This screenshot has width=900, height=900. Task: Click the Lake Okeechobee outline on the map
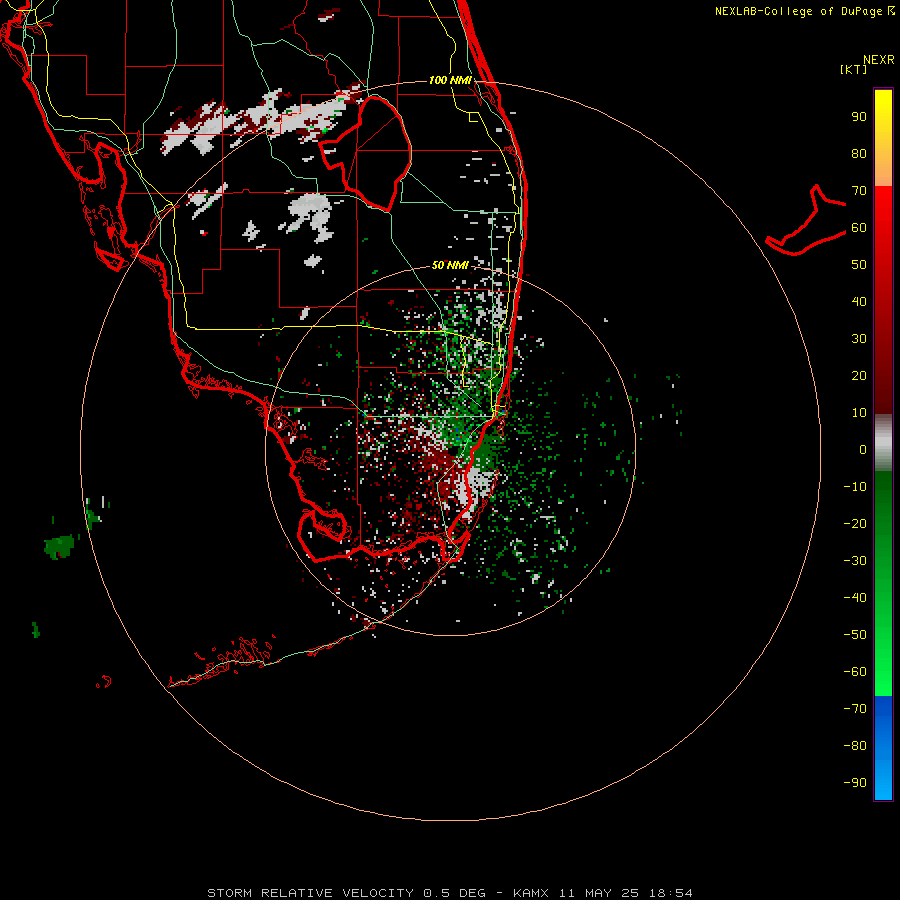click(366, 154)
